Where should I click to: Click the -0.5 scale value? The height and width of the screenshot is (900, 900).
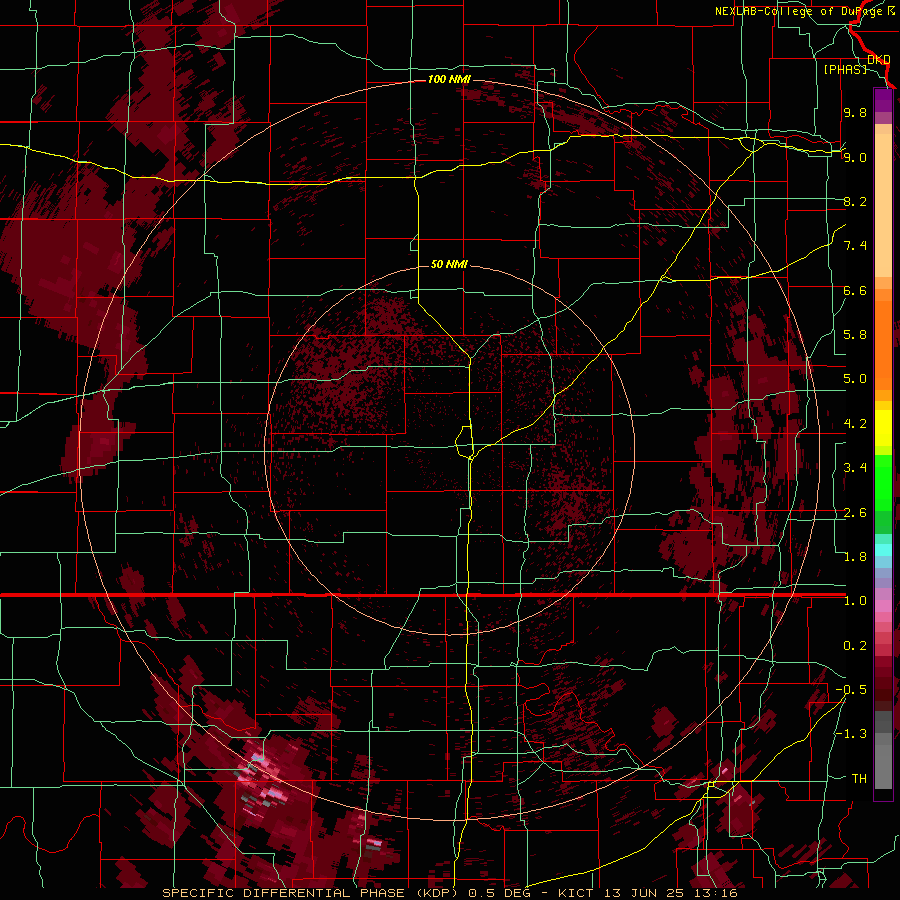click(x=851, y=690)
